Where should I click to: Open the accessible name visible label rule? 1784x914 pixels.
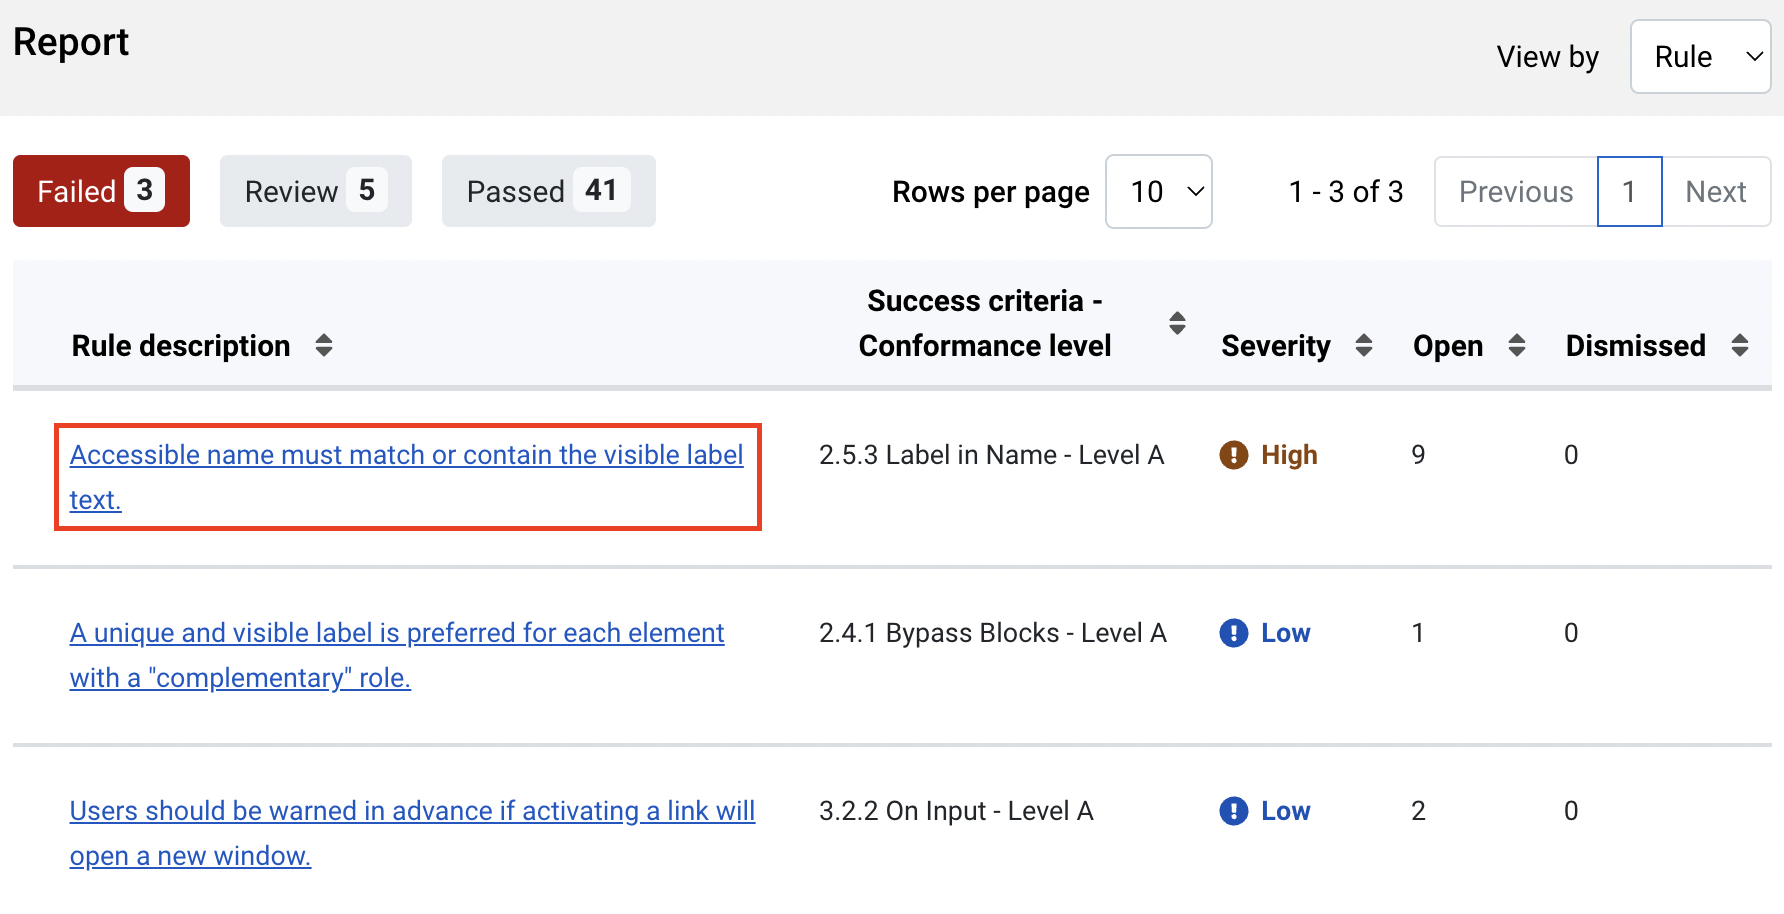tap(406, 456)
